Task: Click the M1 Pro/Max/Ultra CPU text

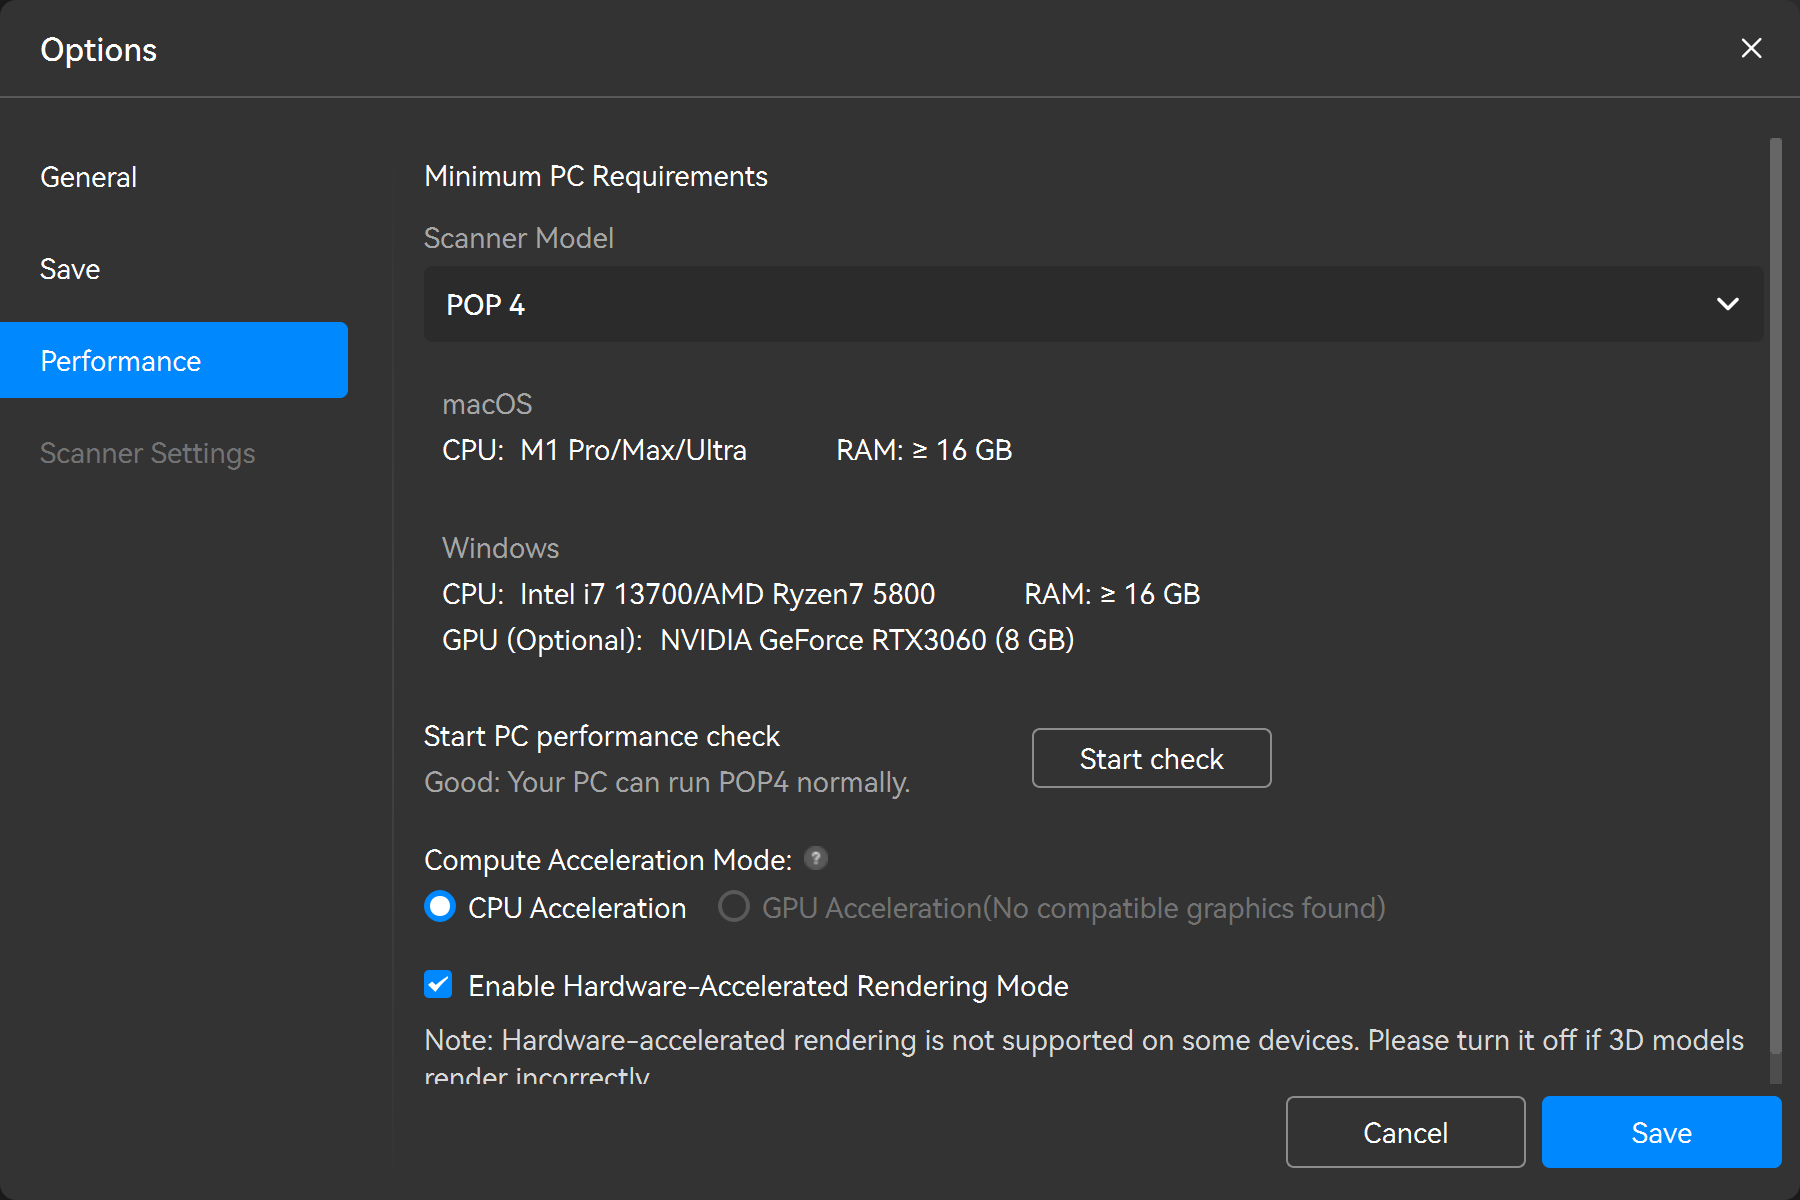Action: click(633, 450)
